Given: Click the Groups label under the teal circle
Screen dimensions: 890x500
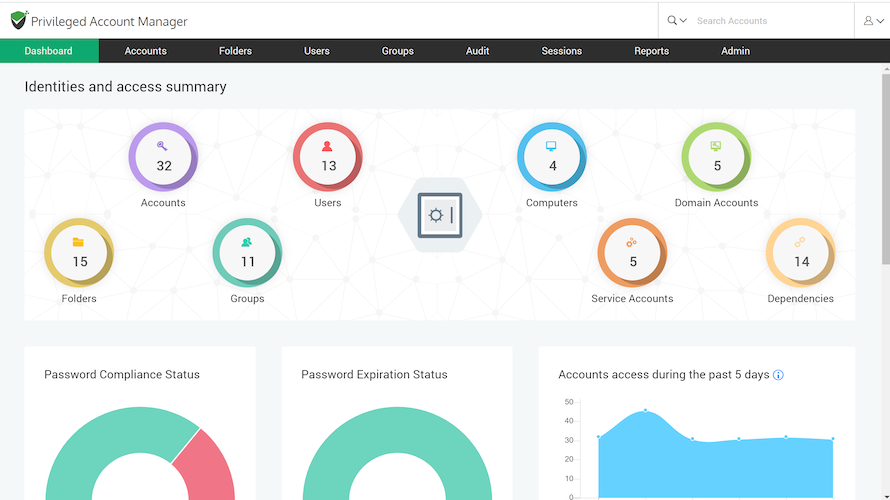Looking at the screenshot, I should (247, 299).
